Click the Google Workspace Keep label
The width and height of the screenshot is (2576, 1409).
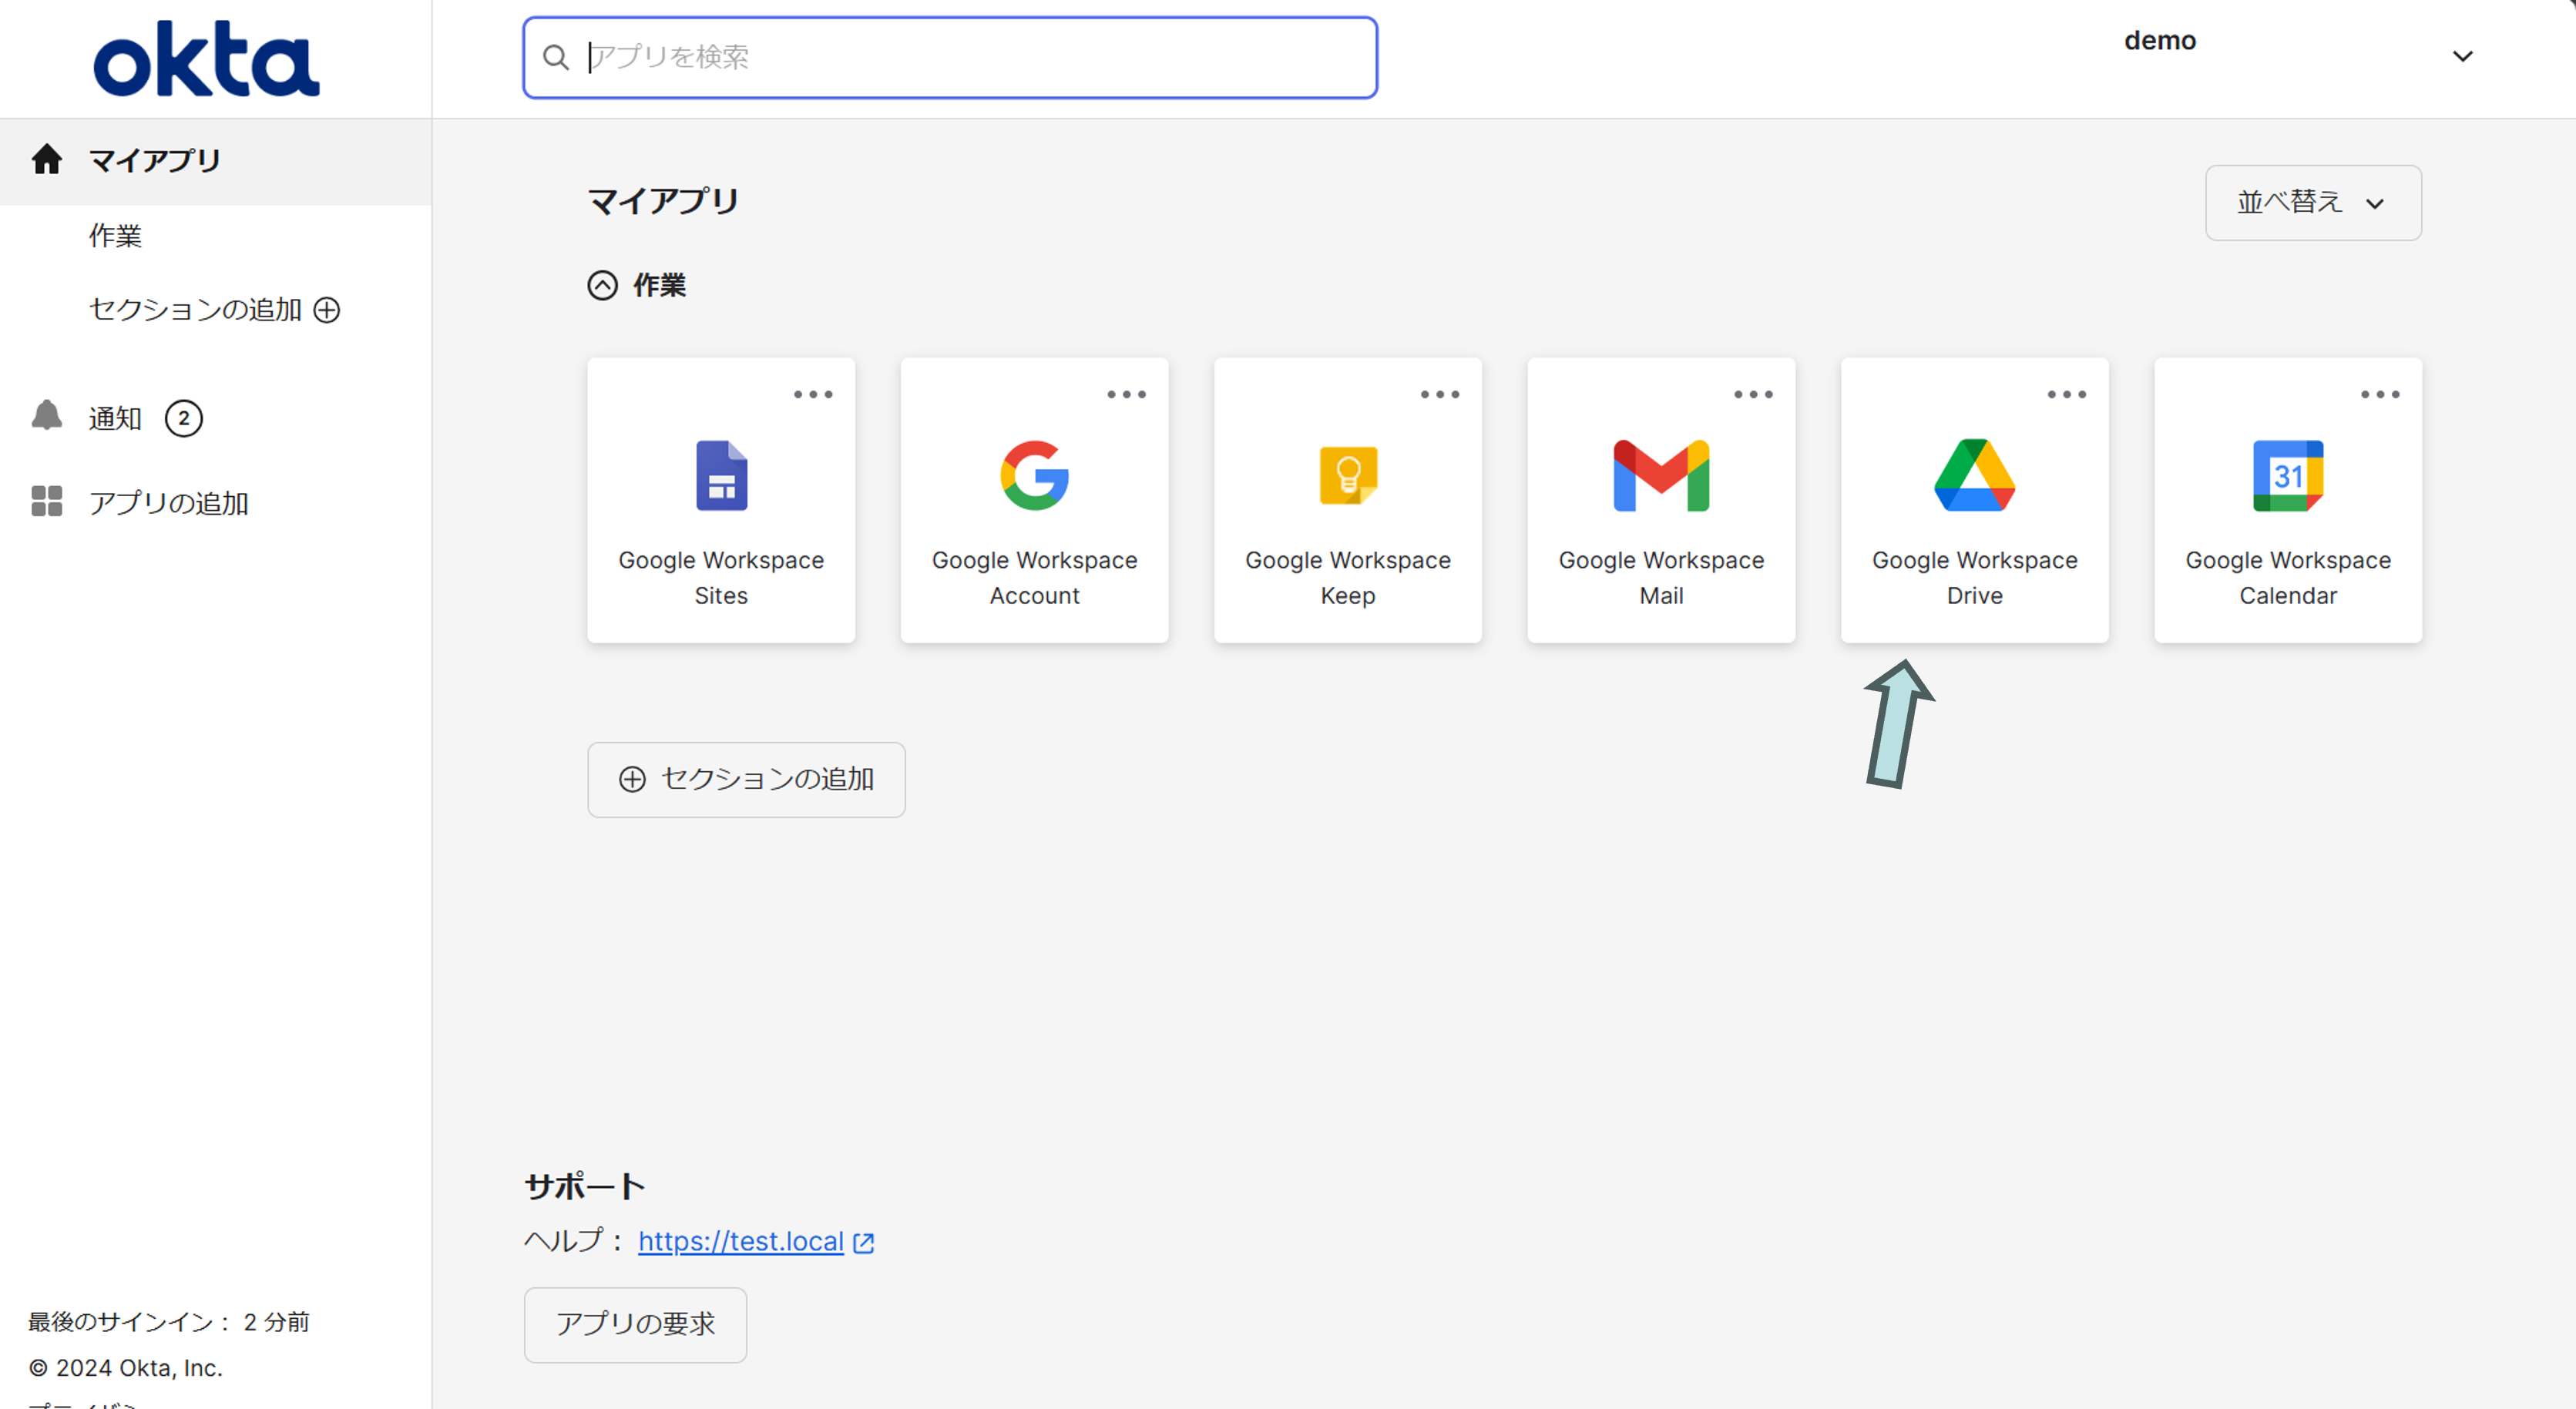pyautogui.click(x=1348, y=578)
